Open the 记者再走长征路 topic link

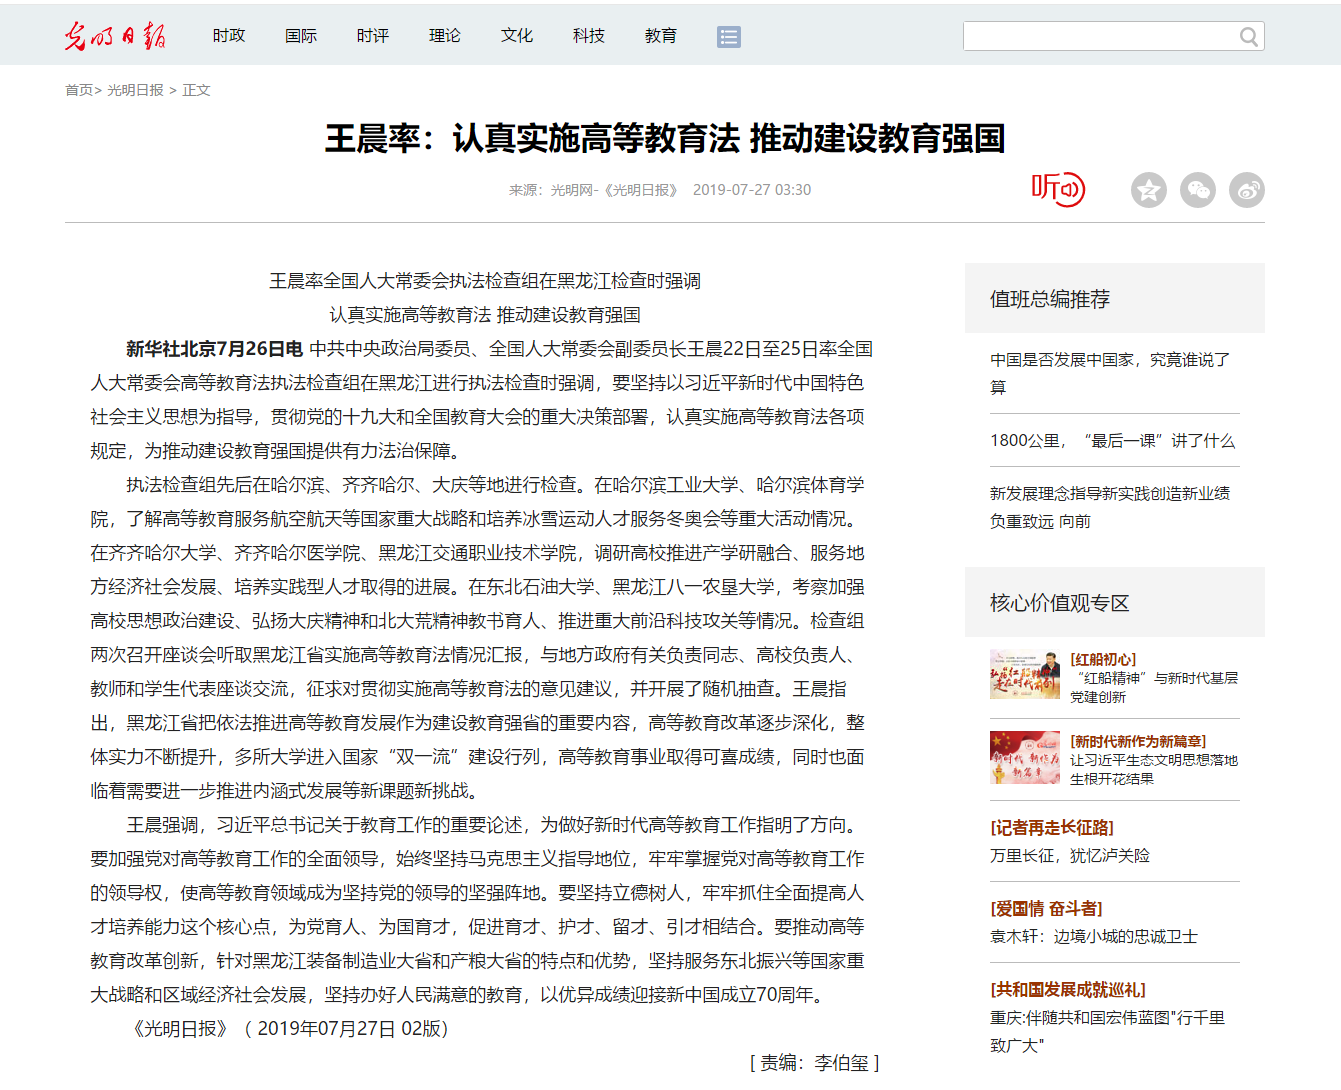(x=1052, y=827)
